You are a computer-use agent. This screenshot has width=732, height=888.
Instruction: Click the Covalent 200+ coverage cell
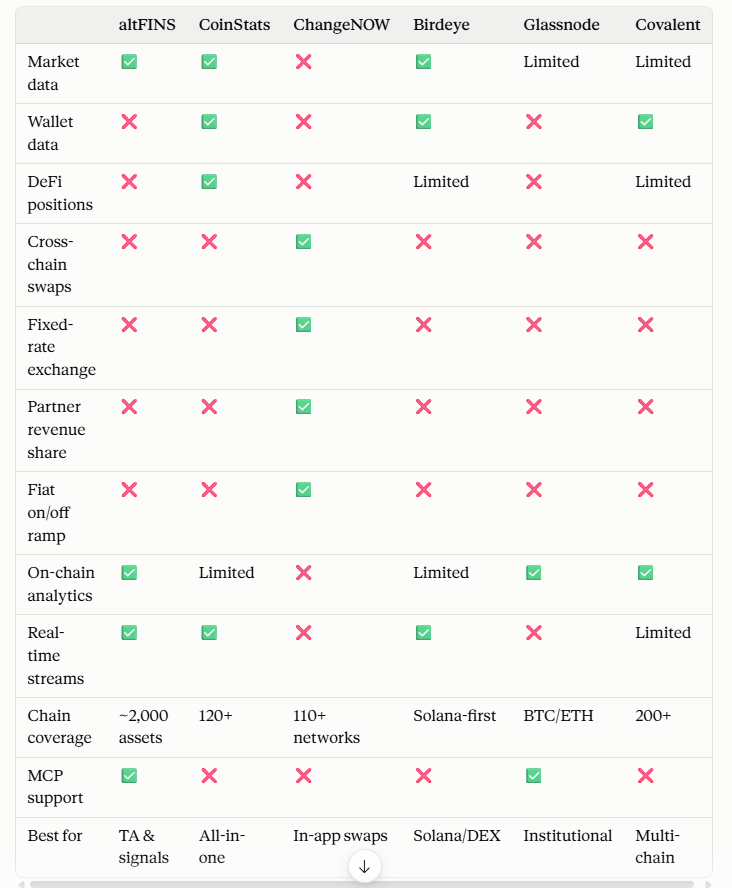(x=653, y=716)
